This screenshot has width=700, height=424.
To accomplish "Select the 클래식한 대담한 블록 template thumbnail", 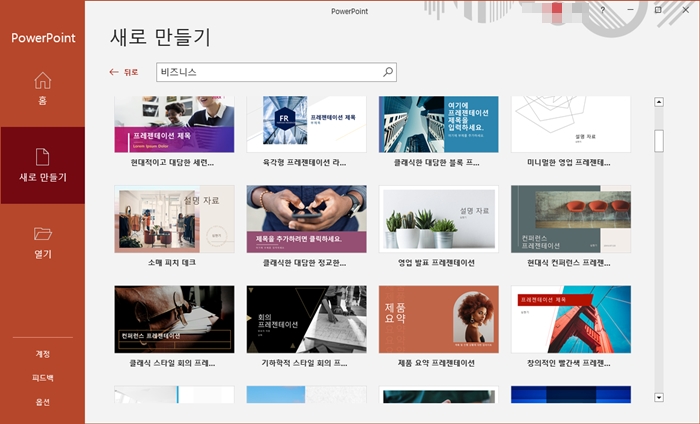I will click(438, 124).
